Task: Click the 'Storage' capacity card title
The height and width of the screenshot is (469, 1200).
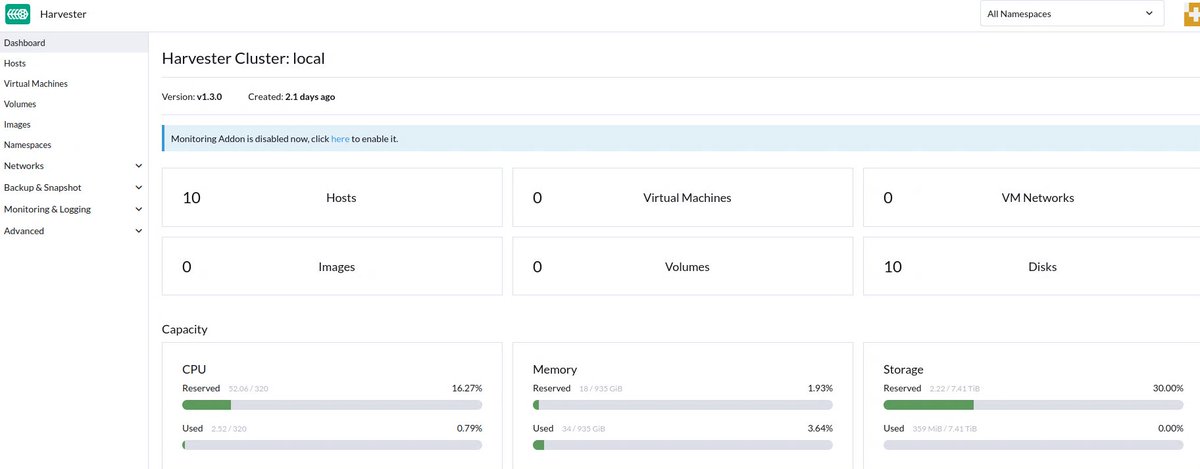Action: tap(904, 369)
